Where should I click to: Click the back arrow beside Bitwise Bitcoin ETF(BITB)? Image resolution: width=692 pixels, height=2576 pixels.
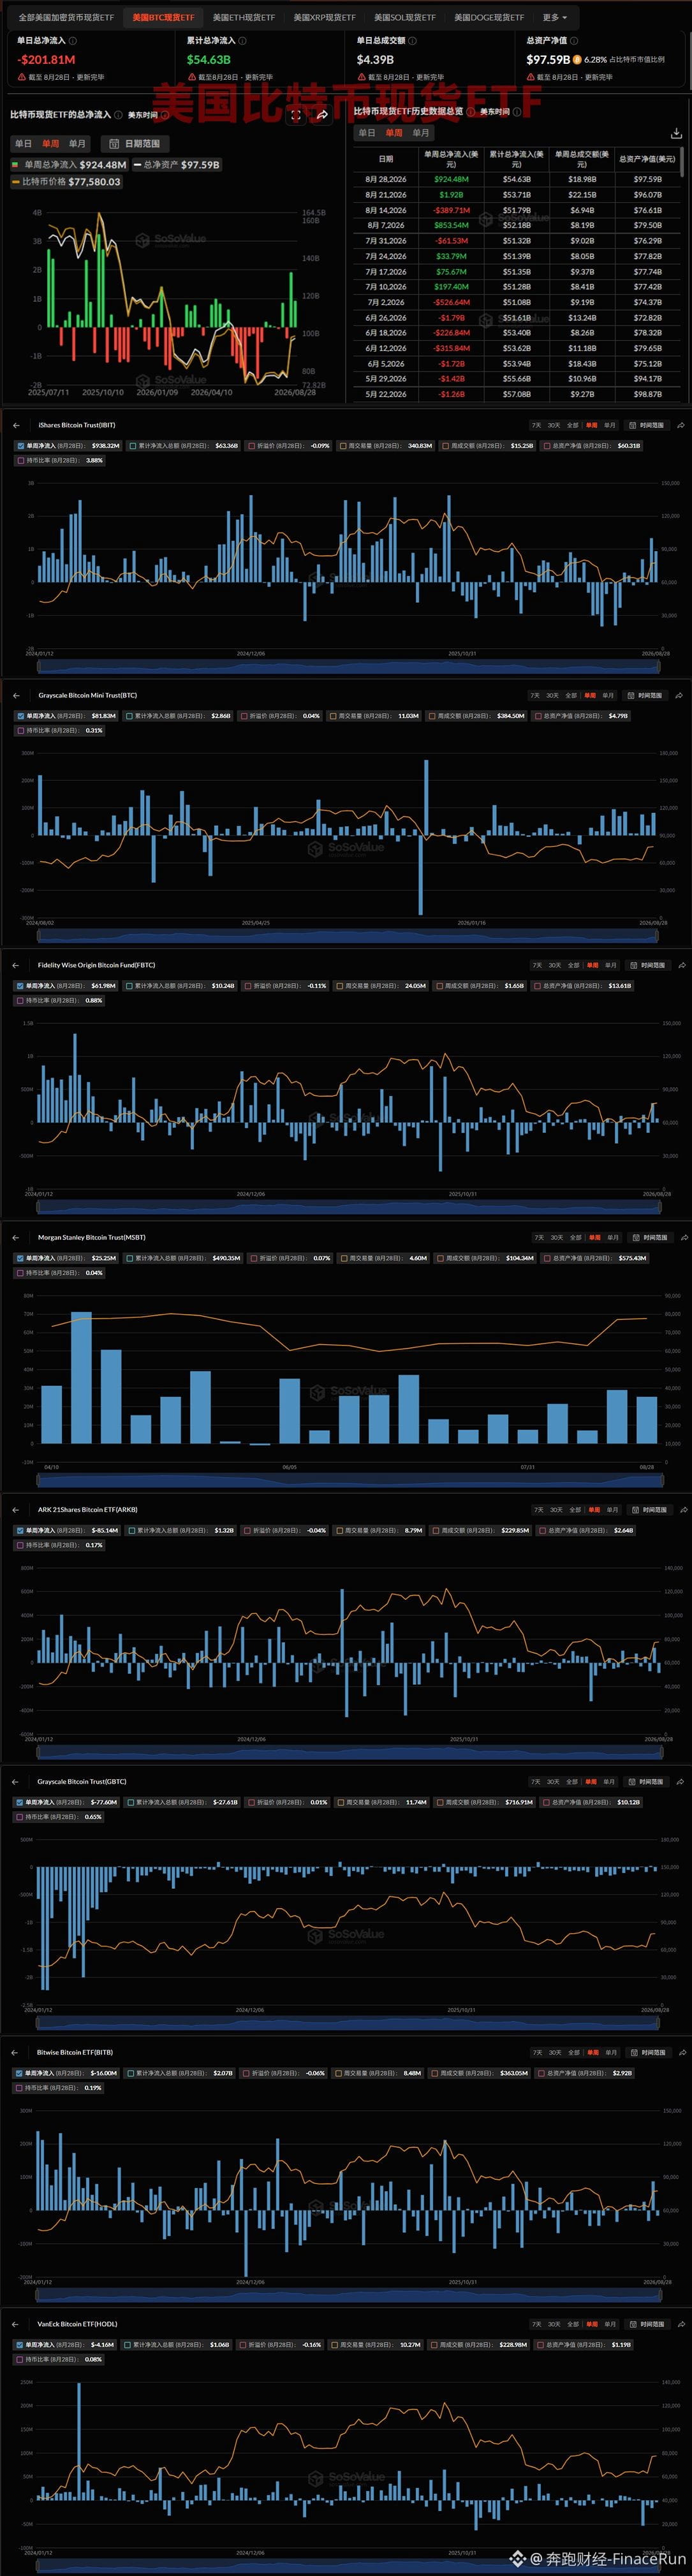coord(16,2052)
